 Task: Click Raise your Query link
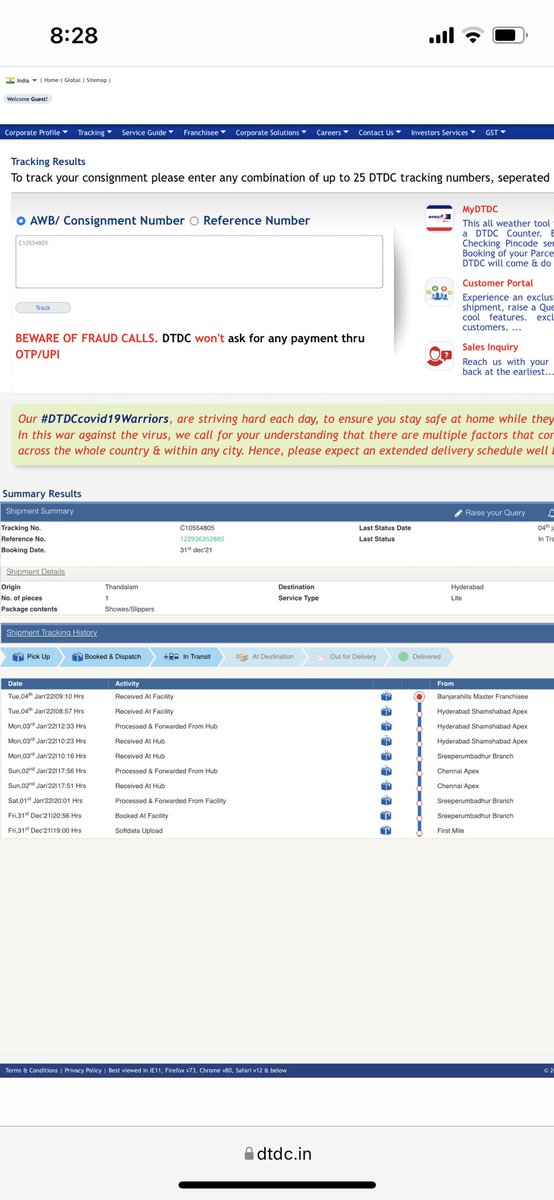495,512
